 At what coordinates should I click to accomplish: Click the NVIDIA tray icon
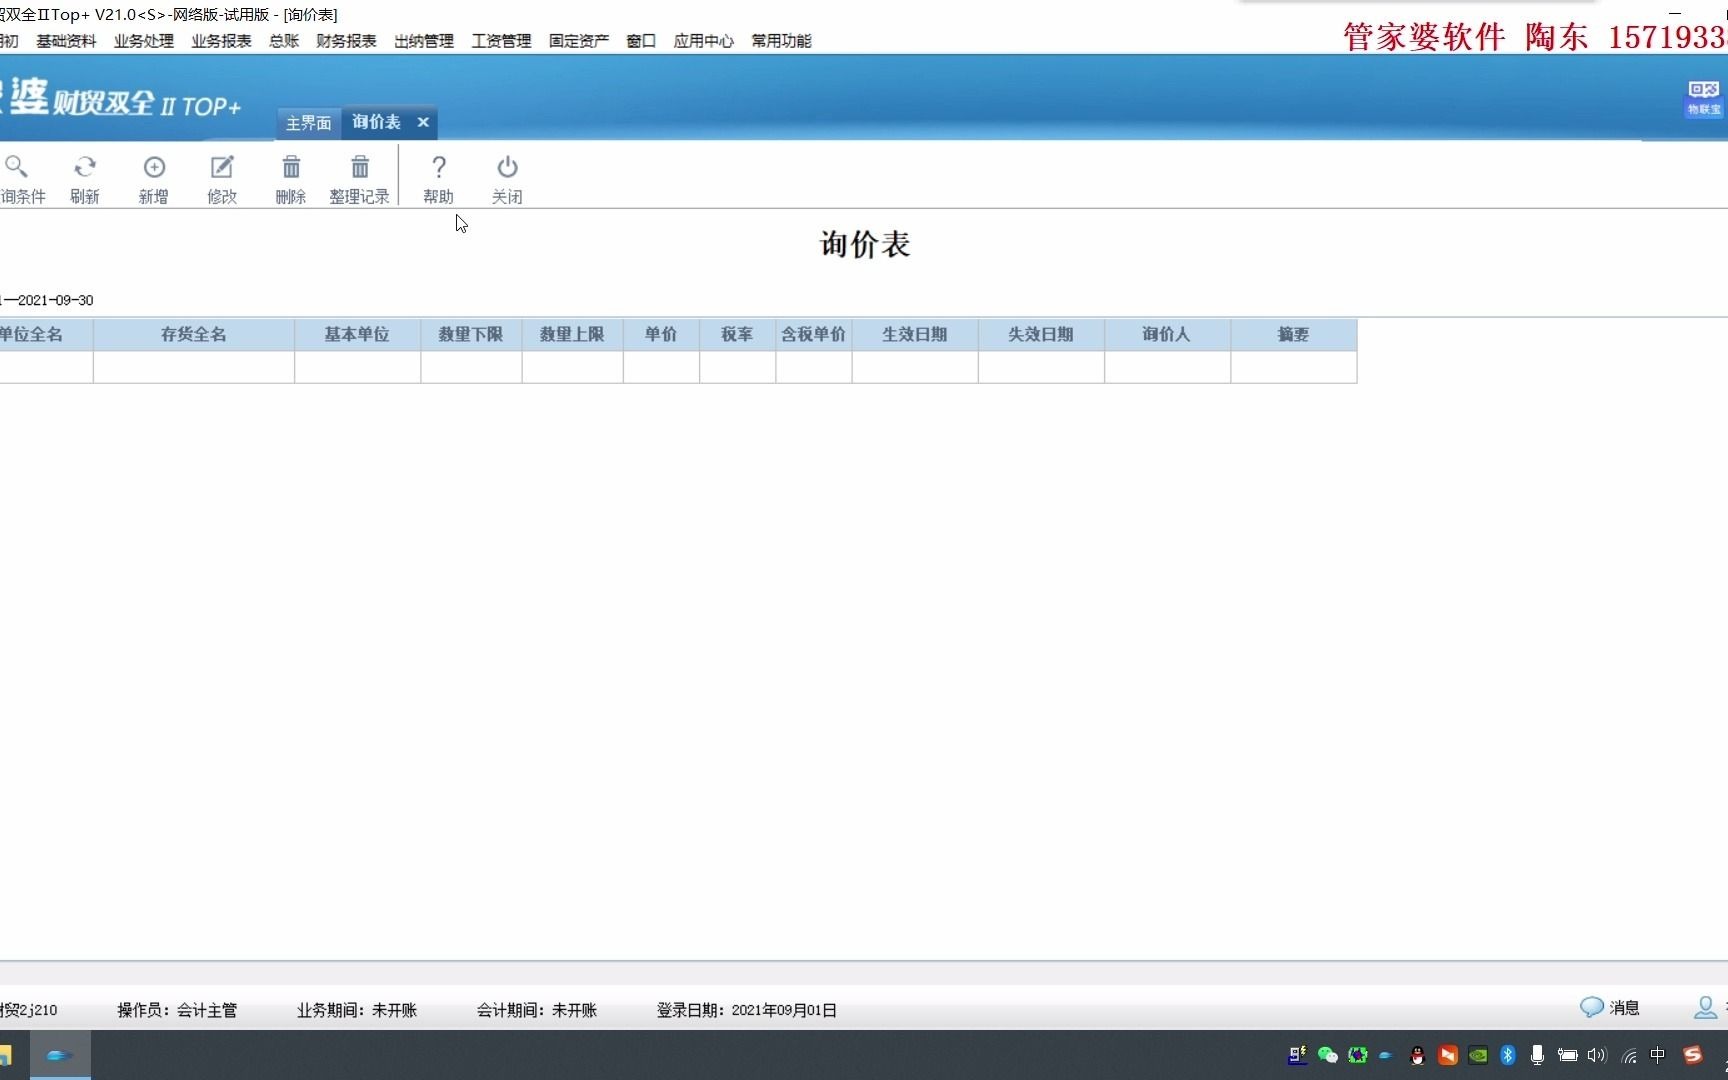(1477, 1055)
